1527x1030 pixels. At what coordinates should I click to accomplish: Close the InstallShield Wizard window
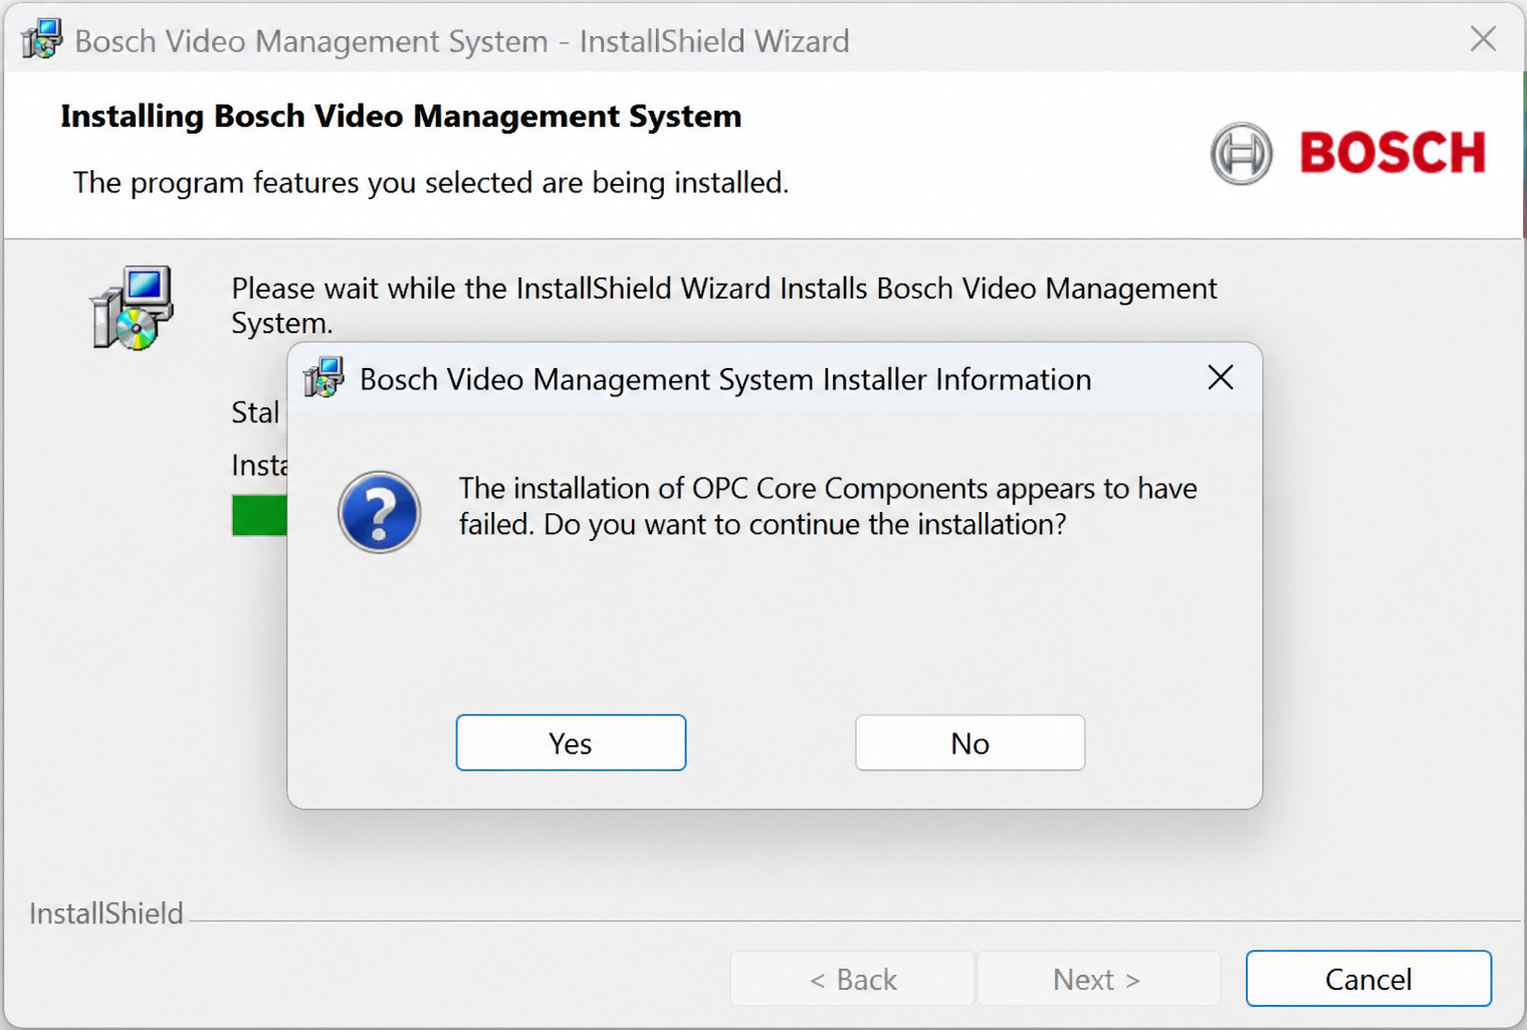click(x=1483, y=39)
